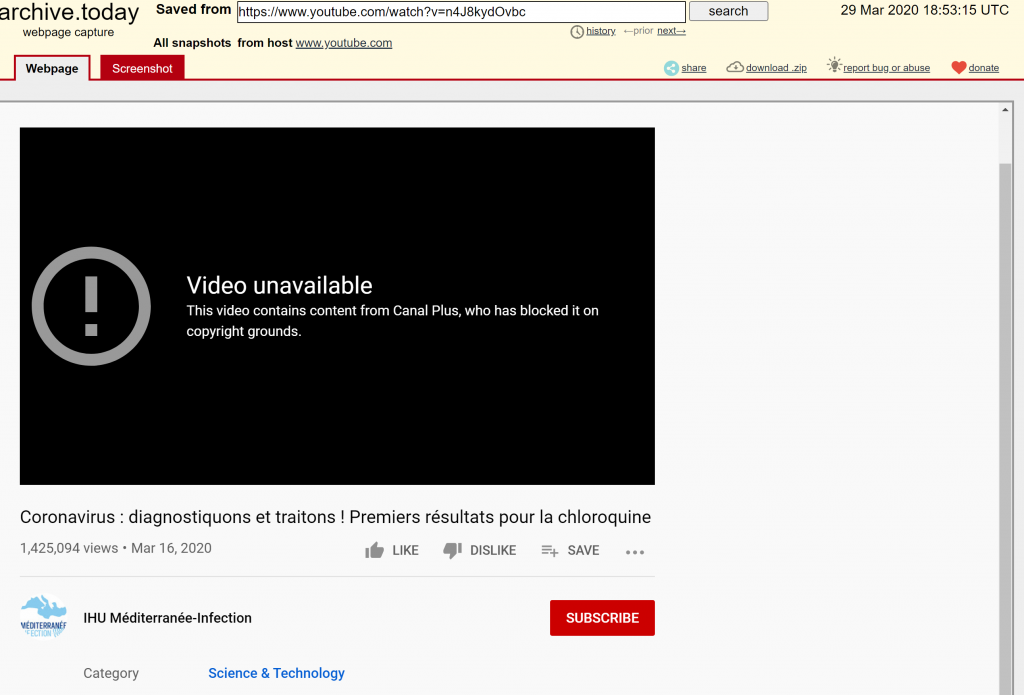Open the download .zip link
1024x695 pixels.
[x=776, y=68]
